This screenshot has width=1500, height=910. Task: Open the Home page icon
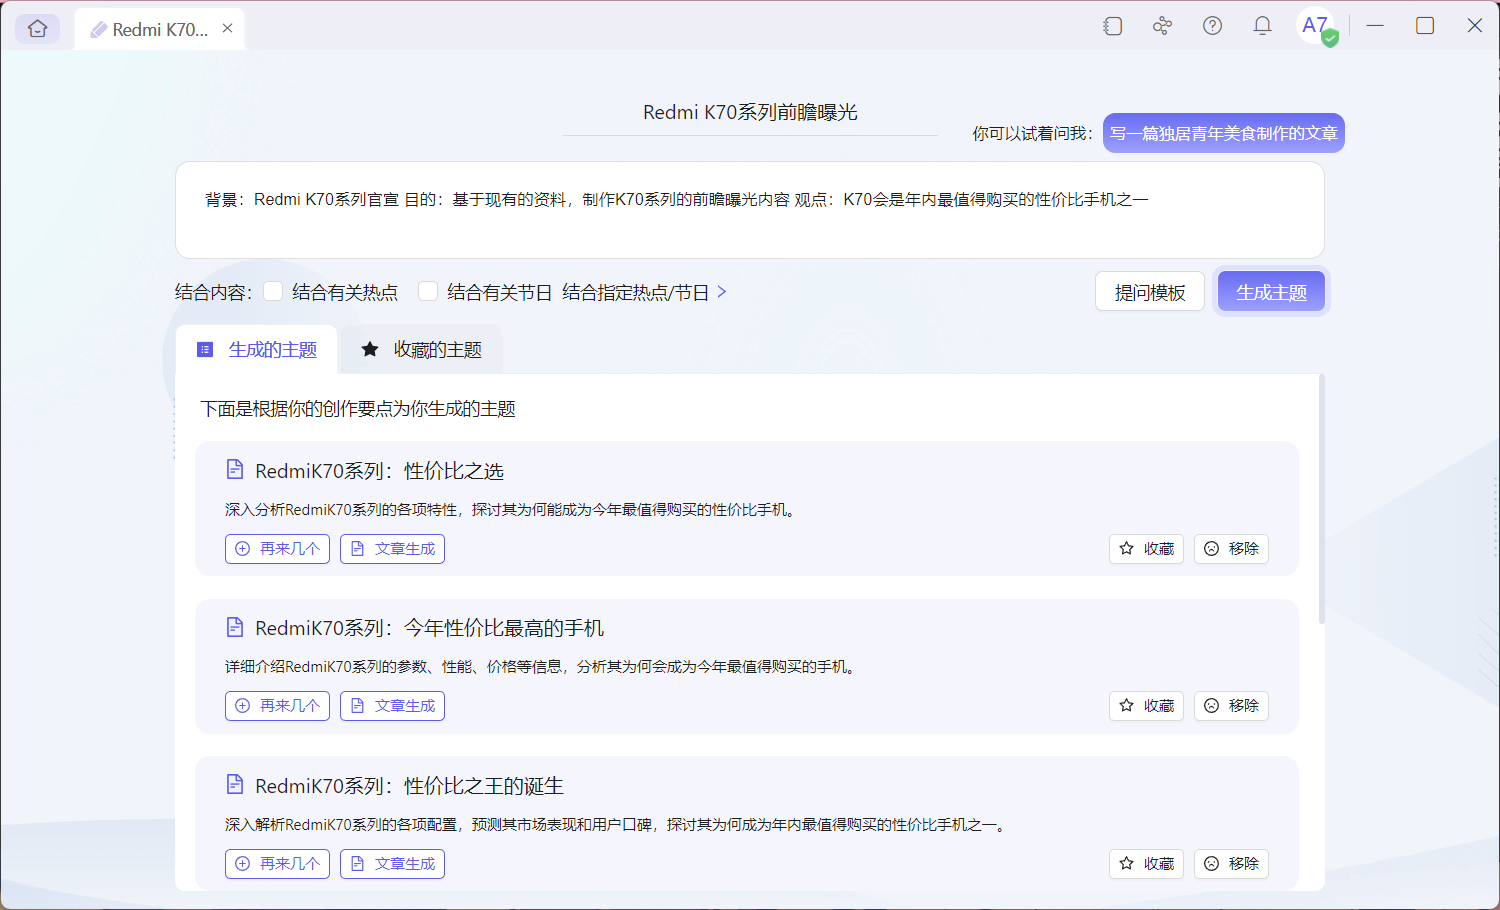[x=37, y=28]
